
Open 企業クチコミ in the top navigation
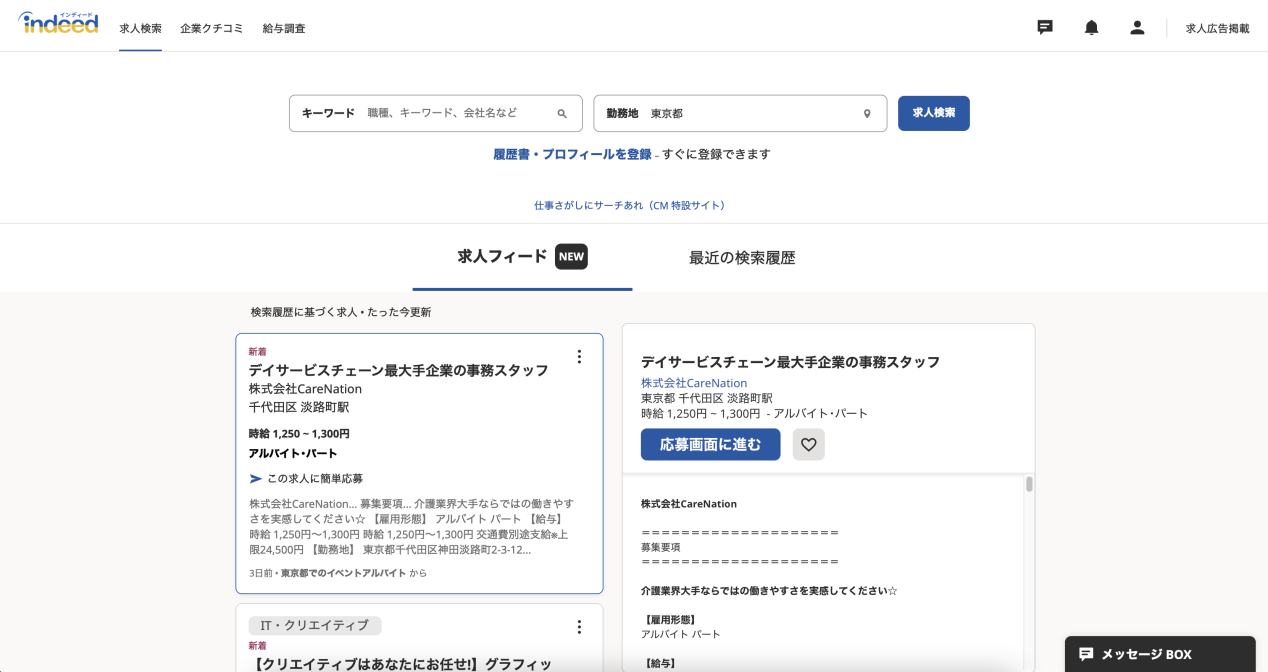coord(212,29)
